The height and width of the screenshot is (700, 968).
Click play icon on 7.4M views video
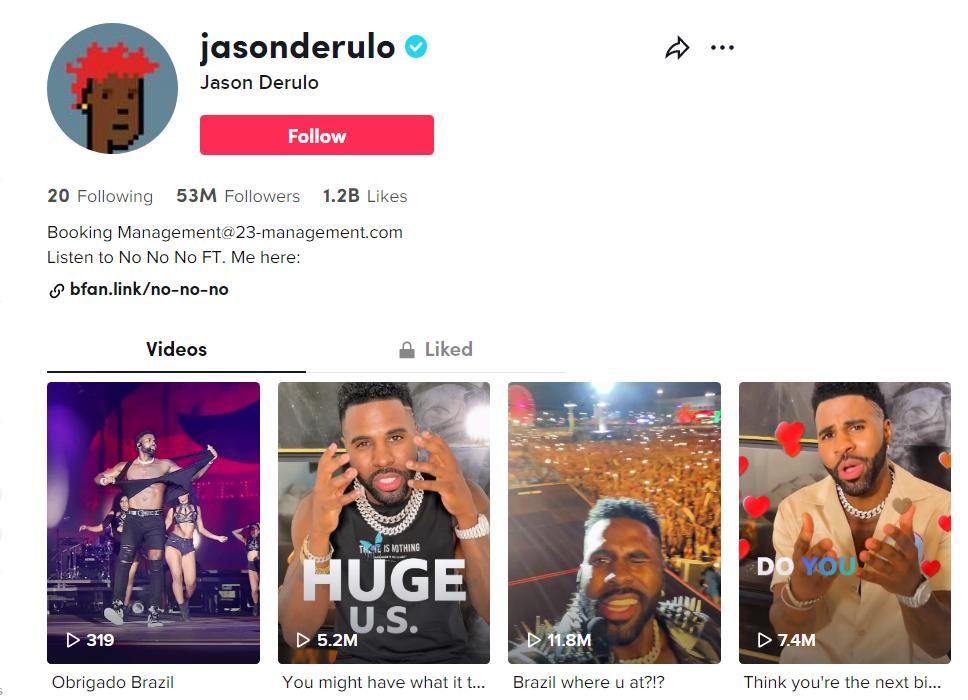[x=764, y=640]
